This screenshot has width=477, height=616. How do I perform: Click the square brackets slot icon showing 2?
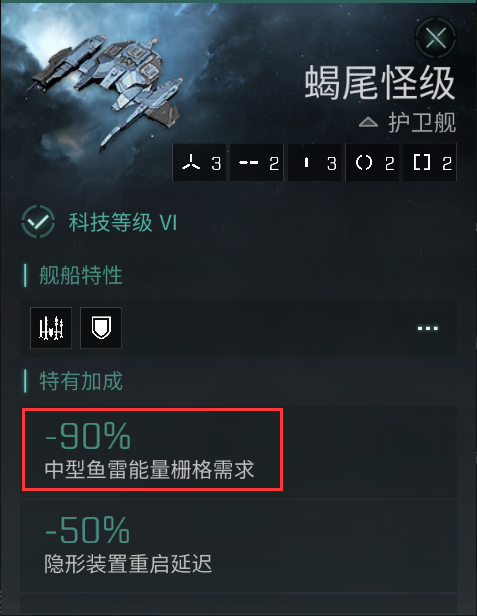[x=430, y=163]
